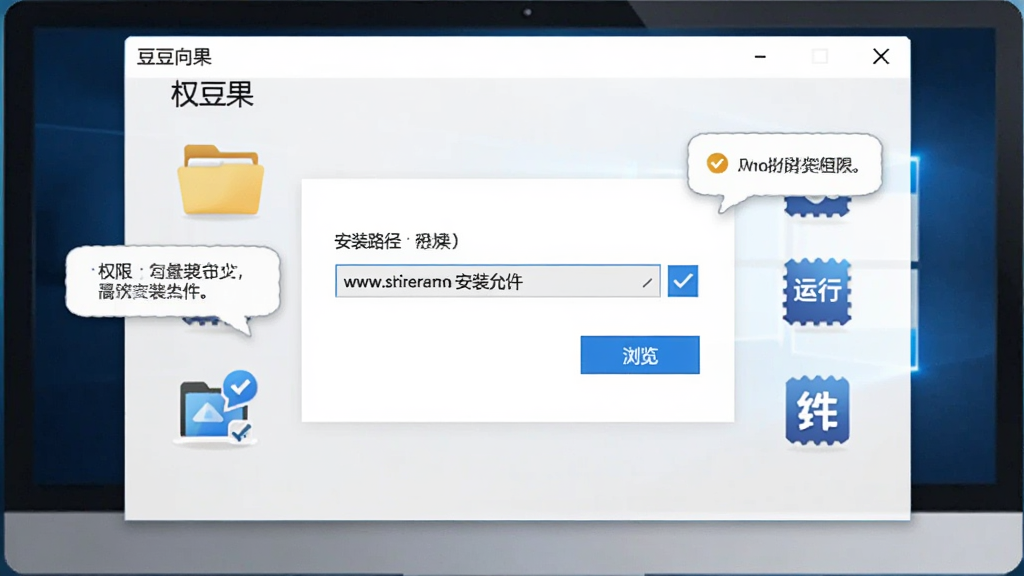Click the partially hidden blue badge under the bubble
The width and height of the screenshot is (1024, 576).
point(817,206)
